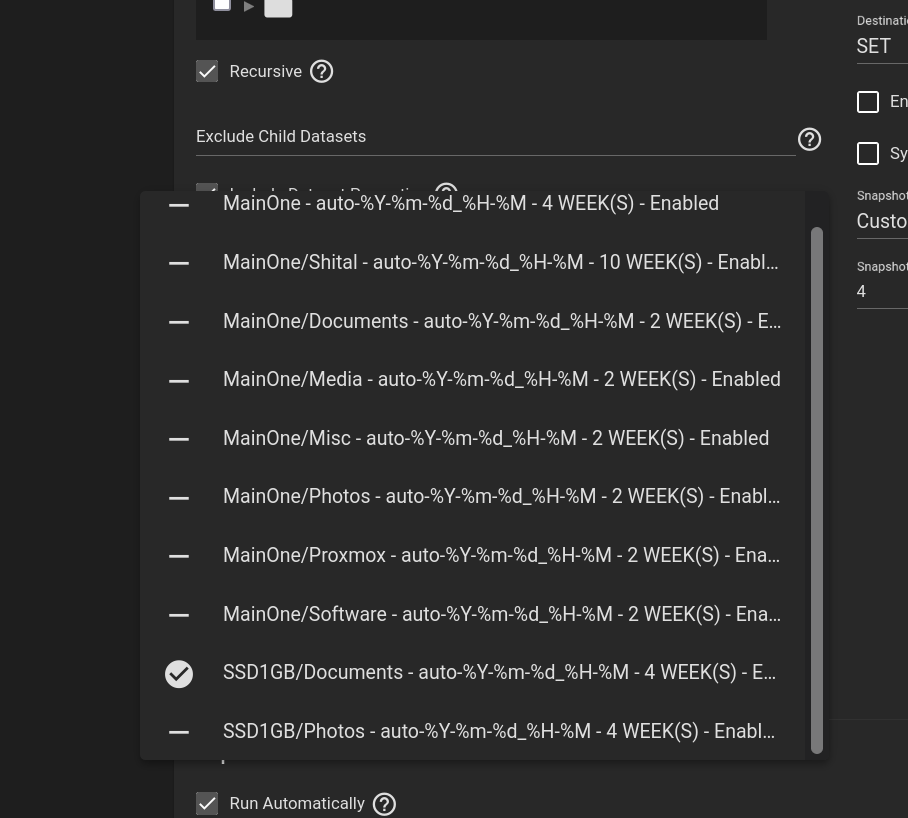Disable the Run Automatically checkbox
The image size is (908, 818).
point(207,804)
